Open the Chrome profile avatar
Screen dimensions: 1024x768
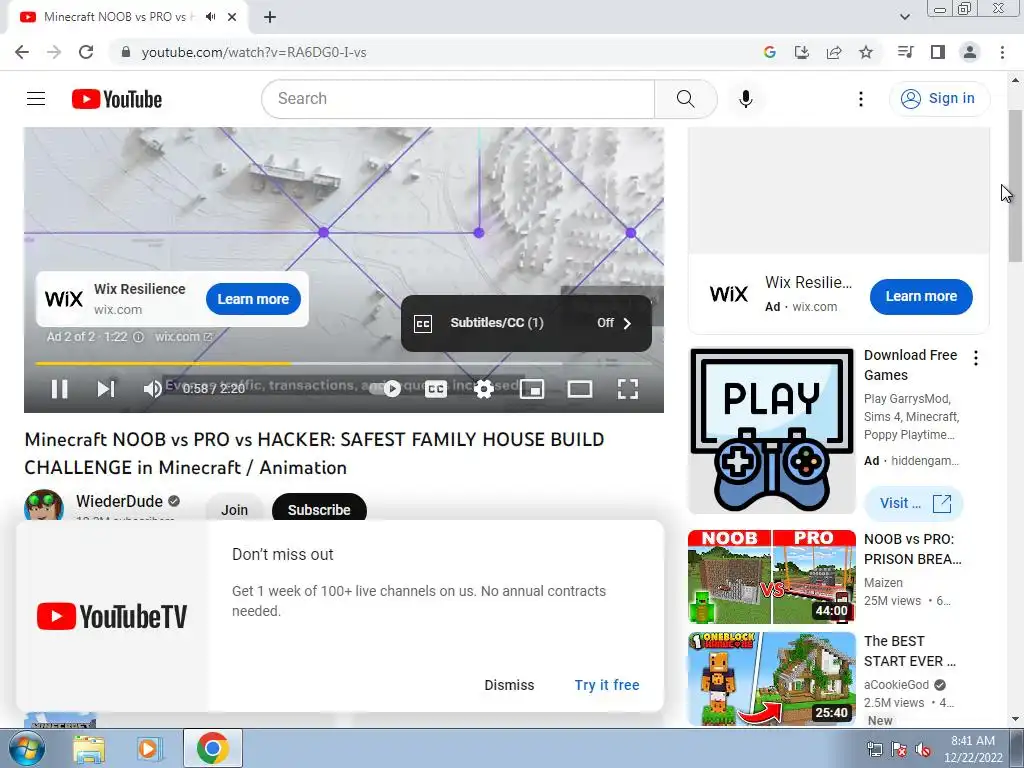[x=970, y=52]
